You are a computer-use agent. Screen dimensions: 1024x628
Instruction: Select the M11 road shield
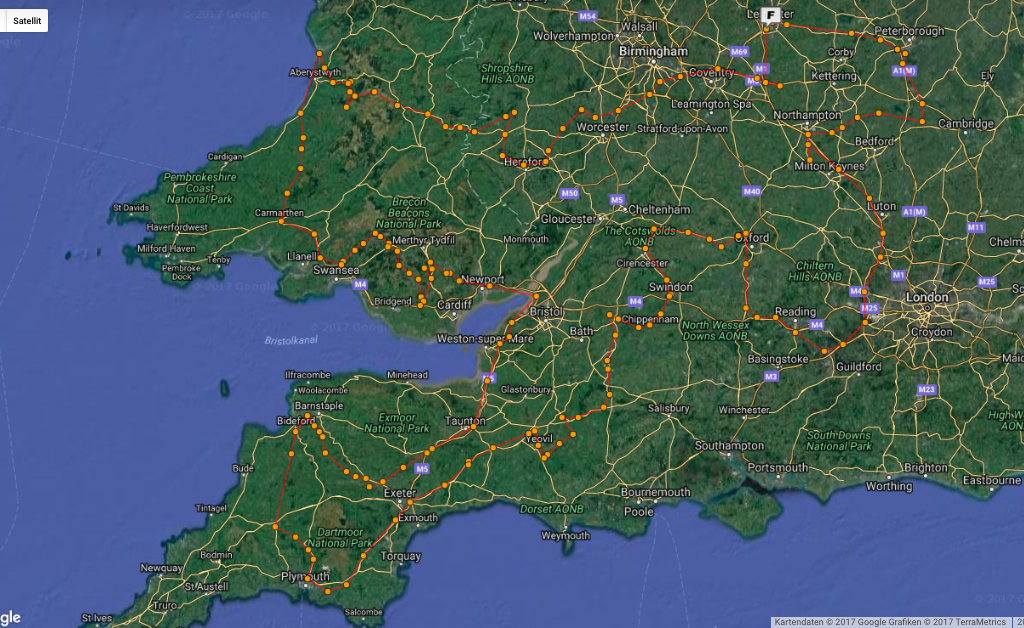pos(976,228)
